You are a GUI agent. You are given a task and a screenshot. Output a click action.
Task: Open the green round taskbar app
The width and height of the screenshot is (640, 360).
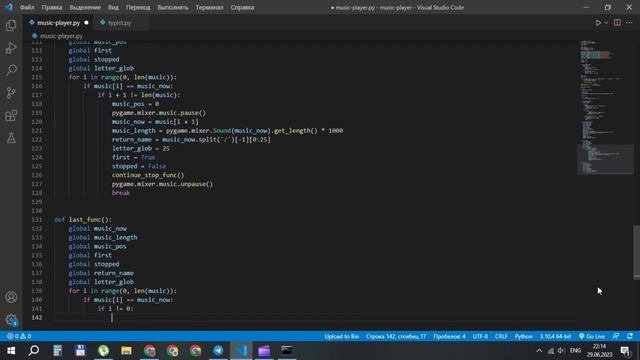click(x=103, y=351)
